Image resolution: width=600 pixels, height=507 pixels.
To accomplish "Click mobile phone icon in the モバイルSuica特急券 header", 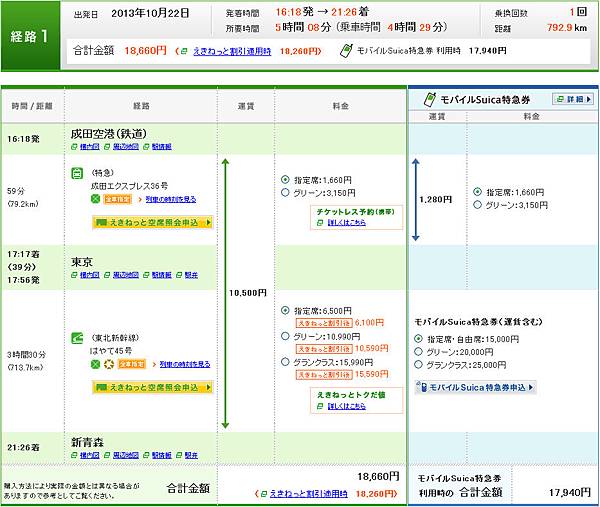I will 430,99.
